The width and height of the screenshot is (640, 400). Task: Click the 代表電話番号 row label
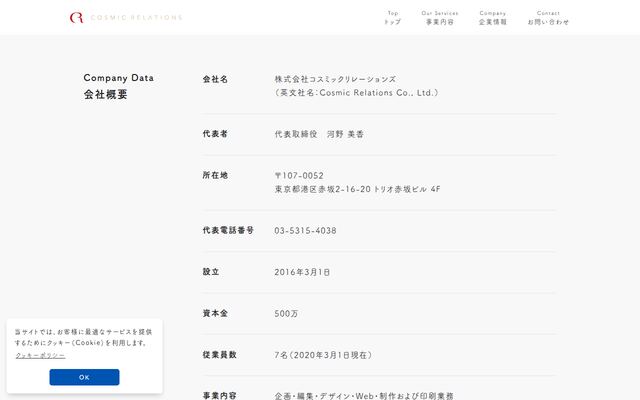point(228,230)
